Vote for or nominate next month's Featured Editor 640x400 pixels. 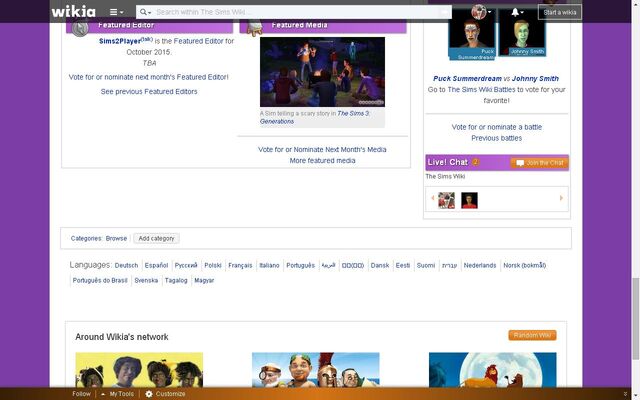point(149,77)
